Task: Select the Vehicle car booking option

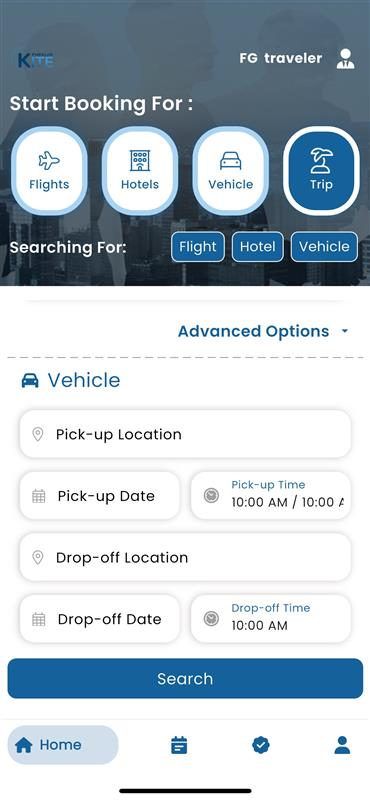Action: click(231, 171)
